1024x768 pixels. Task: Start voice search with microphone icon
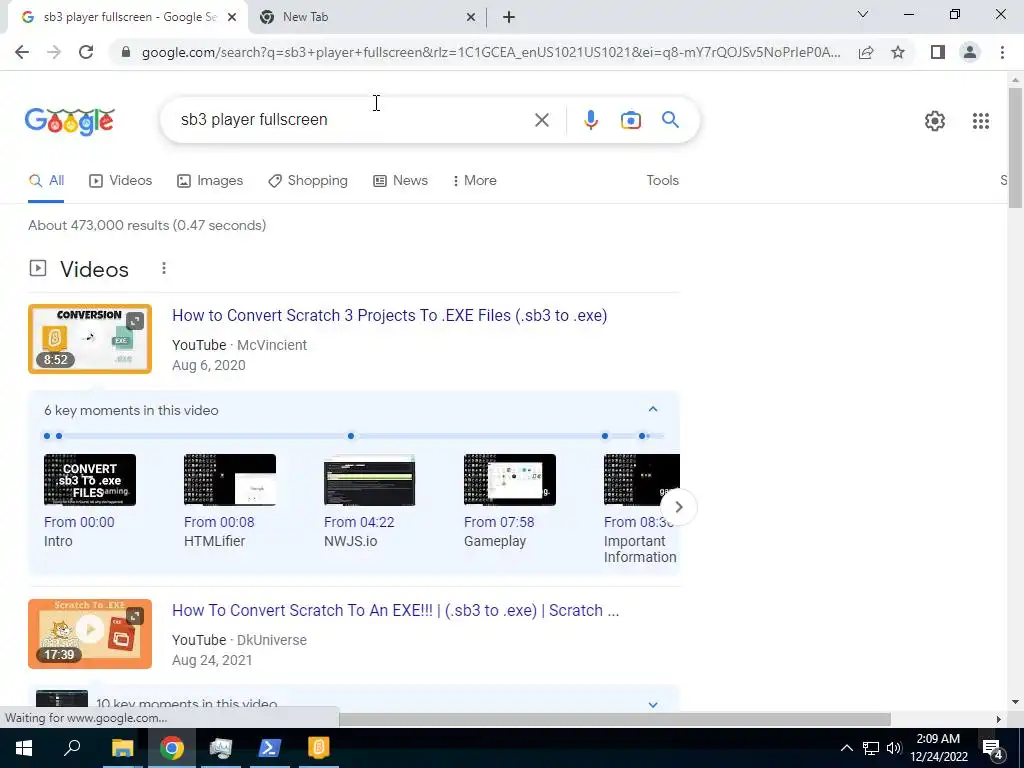pos(590,120)
